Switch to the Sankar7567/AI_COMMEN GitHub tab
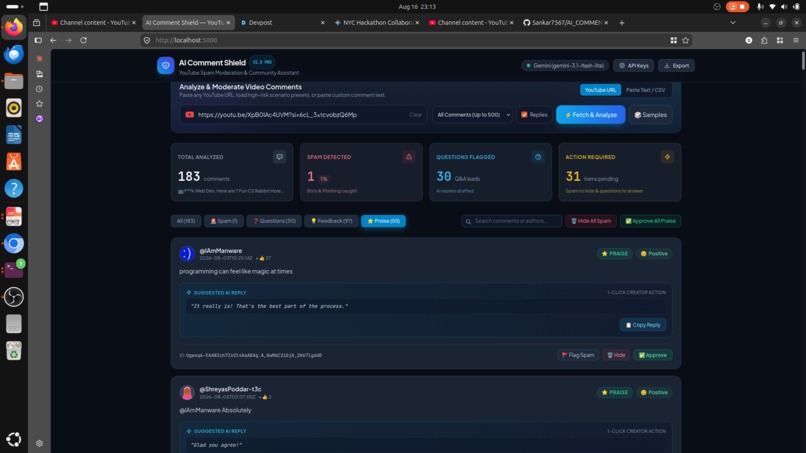 (x=563, y=23)
